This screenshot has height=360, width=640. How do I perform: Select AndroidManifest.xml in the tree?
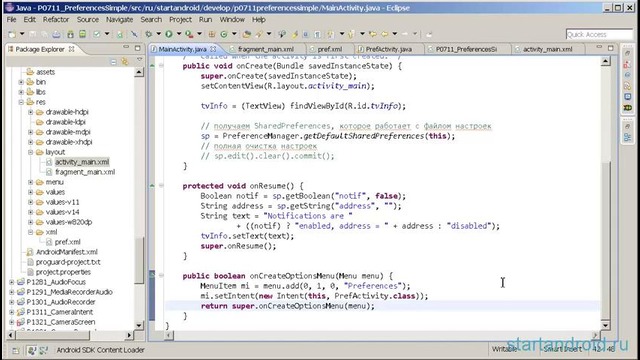click(x=67, y=252)
